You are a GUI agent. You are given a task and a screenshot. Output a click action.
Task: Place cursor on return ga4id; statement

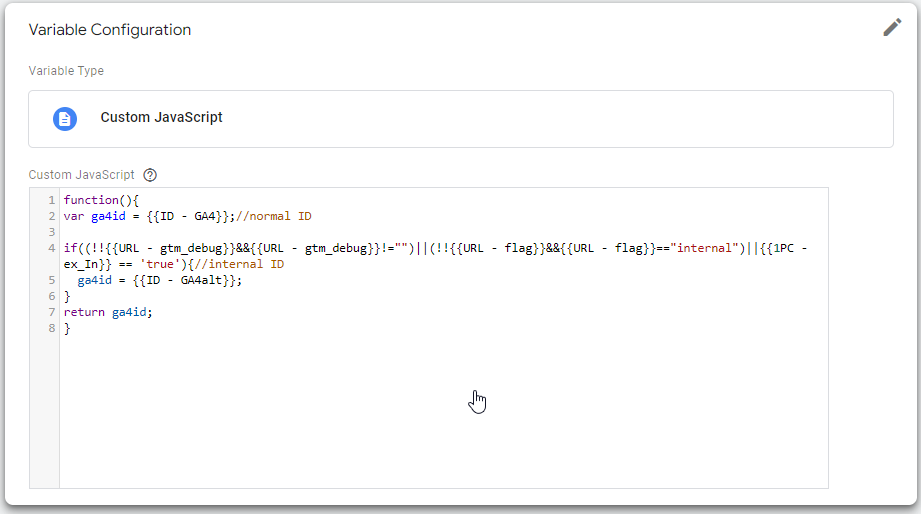click(108, 313)
